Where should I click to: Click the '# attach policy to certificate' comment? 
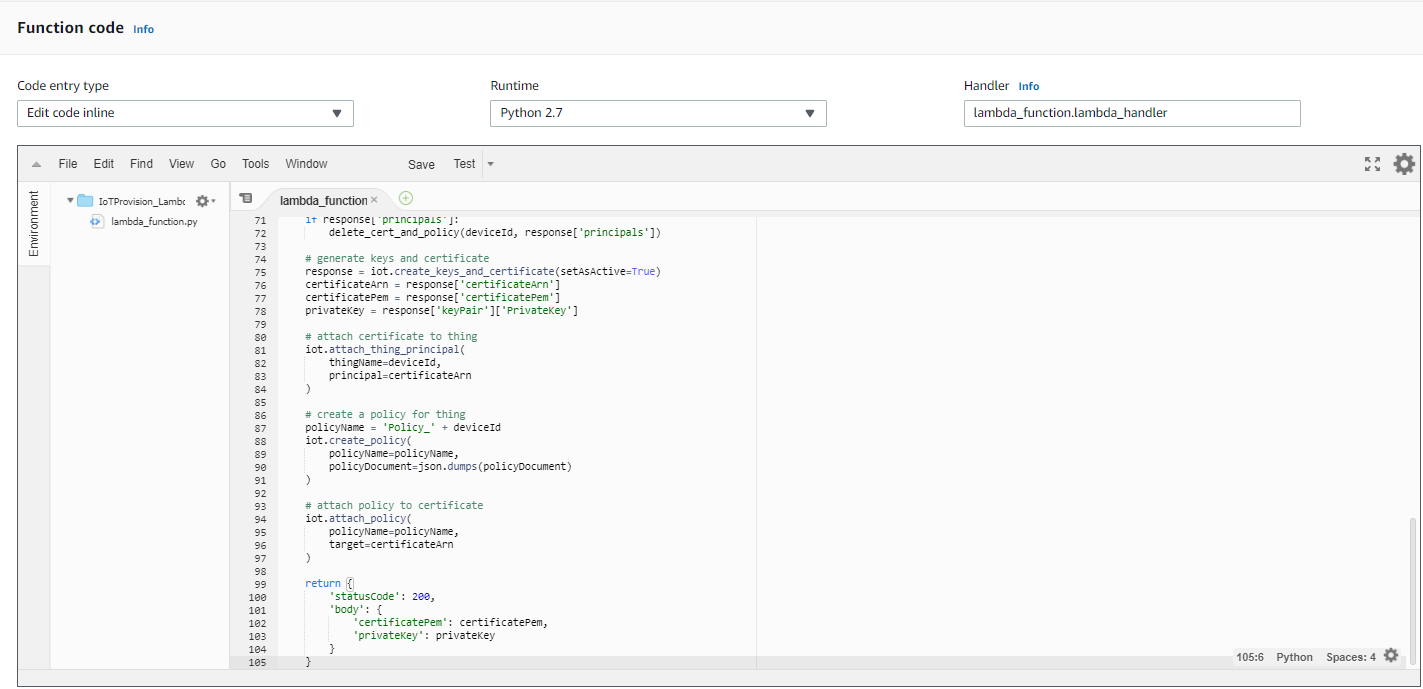tap(394, 505)
